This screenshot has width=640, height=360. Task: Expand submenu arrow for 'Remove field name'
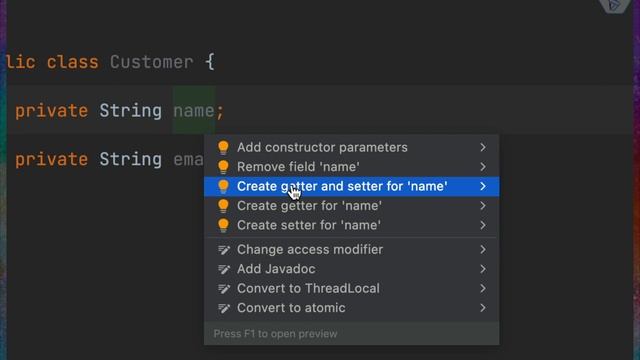coord(483,167)
